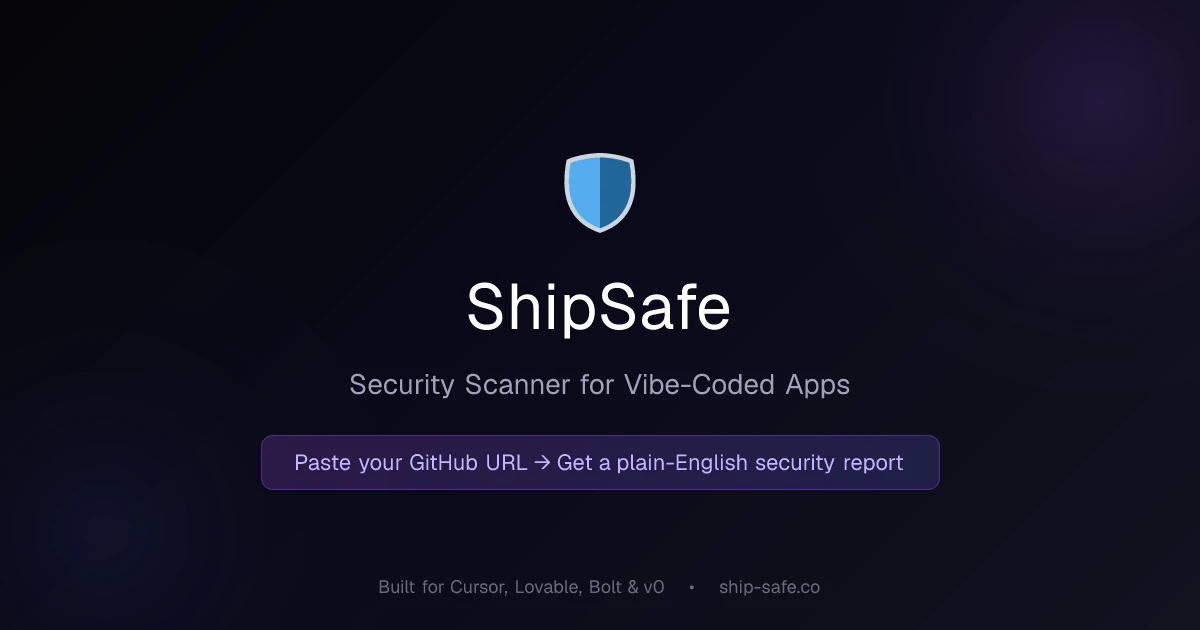The image size is (1200, 630).
Task: Click the word Lovable in the footer
Action: 547,587
